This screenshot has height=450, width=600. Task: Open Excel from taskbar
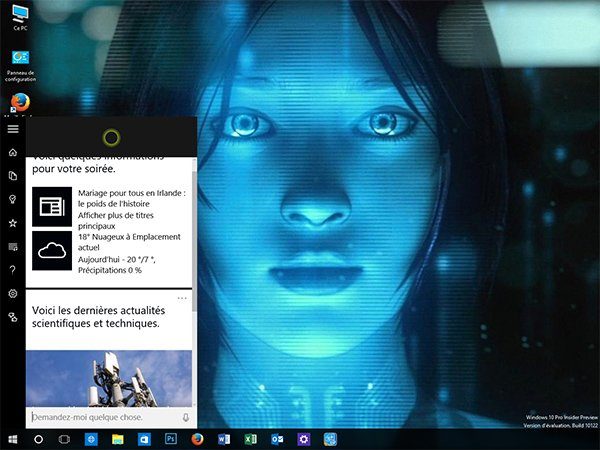(251, 439)
